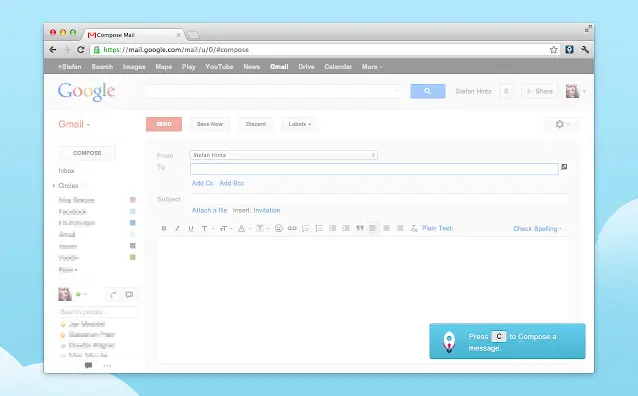Expand the Circles section

pos(54,186)
